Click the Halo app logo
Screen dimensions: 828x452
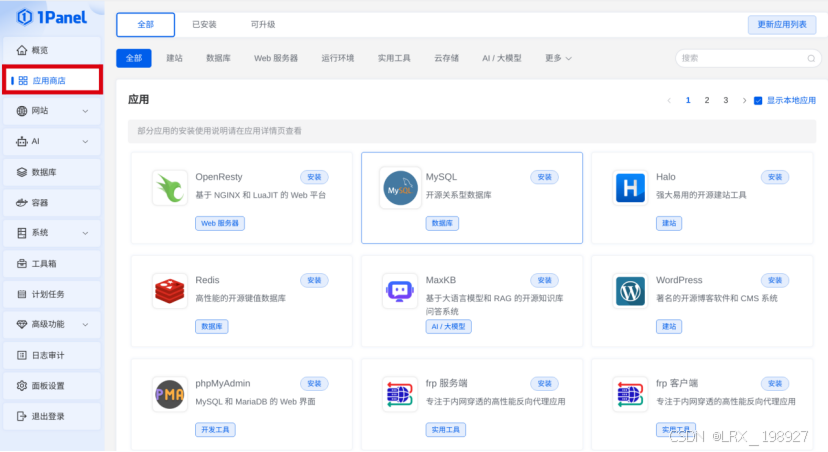630,188
